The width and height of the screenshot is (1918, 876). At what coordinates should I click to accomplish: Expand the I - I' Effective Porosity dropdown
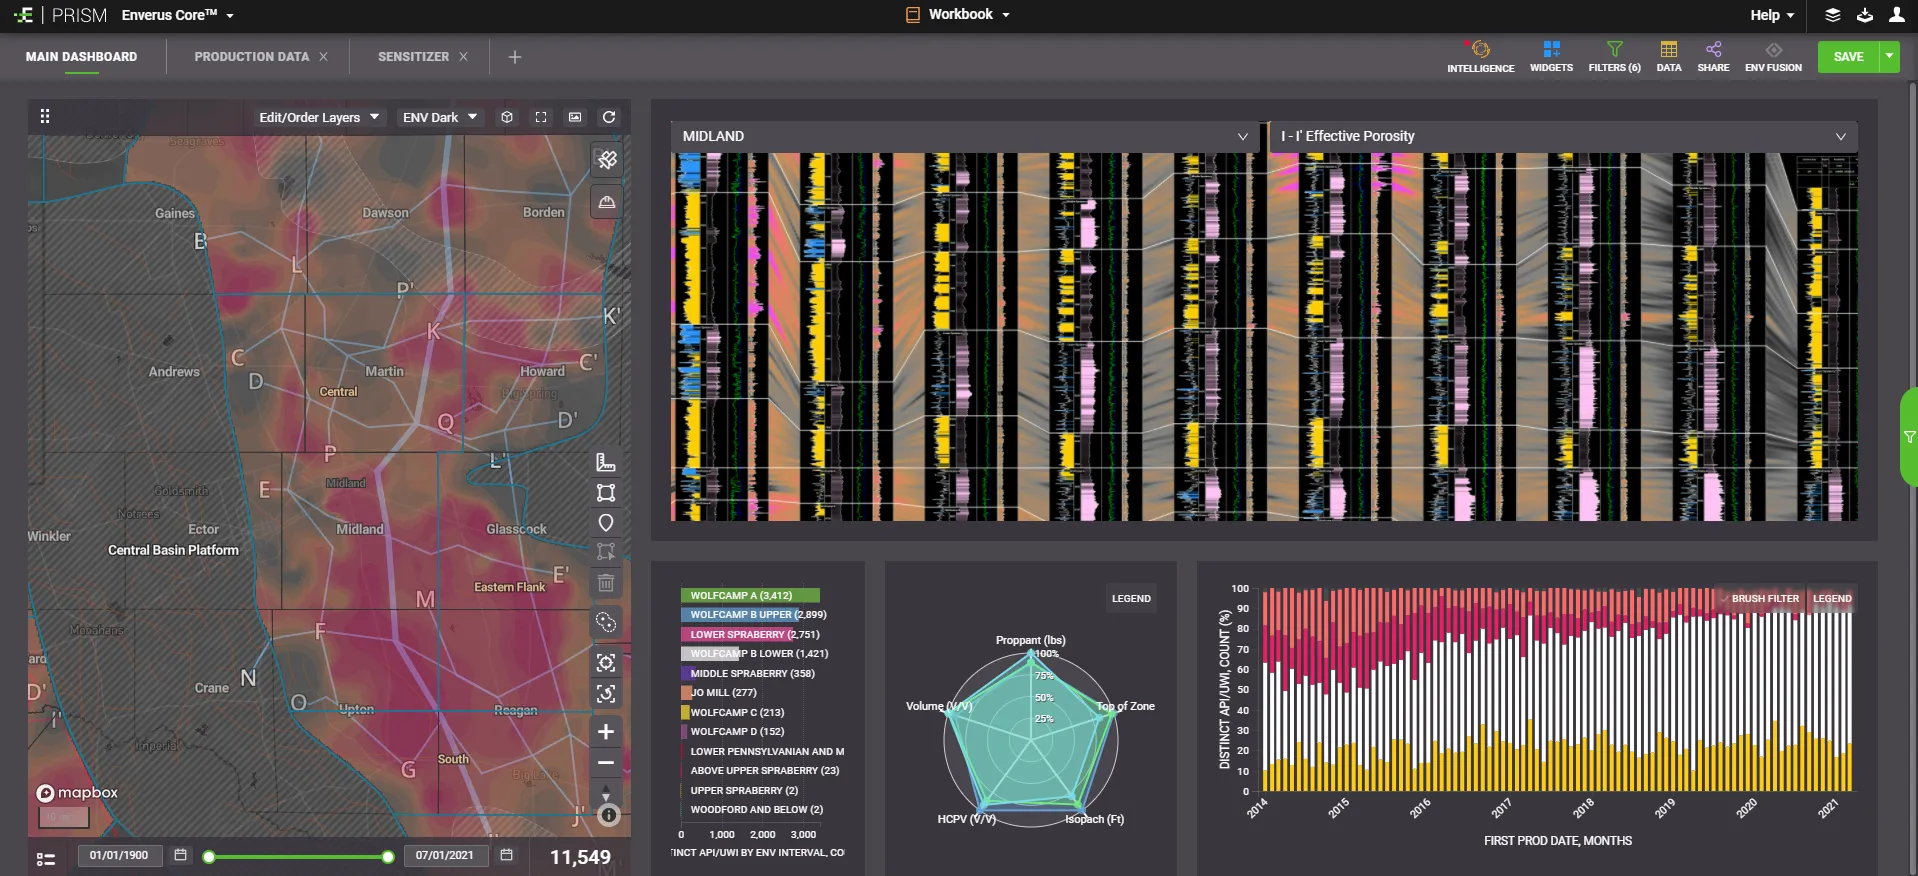[x=1563, y=136]
